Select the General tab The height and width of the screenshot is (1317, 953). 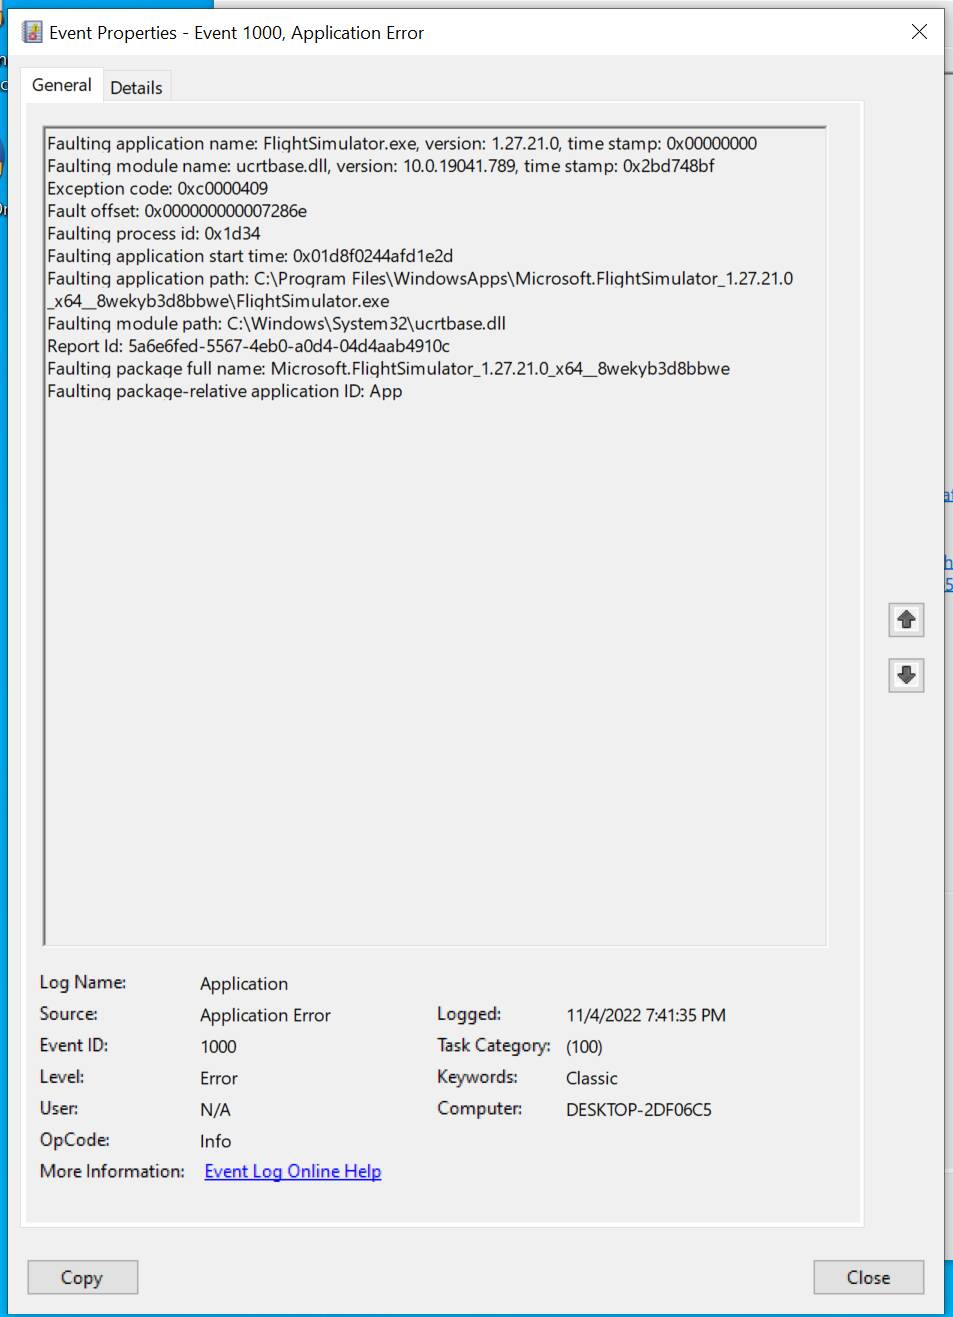pyautogui.click(x=62, y=85)
